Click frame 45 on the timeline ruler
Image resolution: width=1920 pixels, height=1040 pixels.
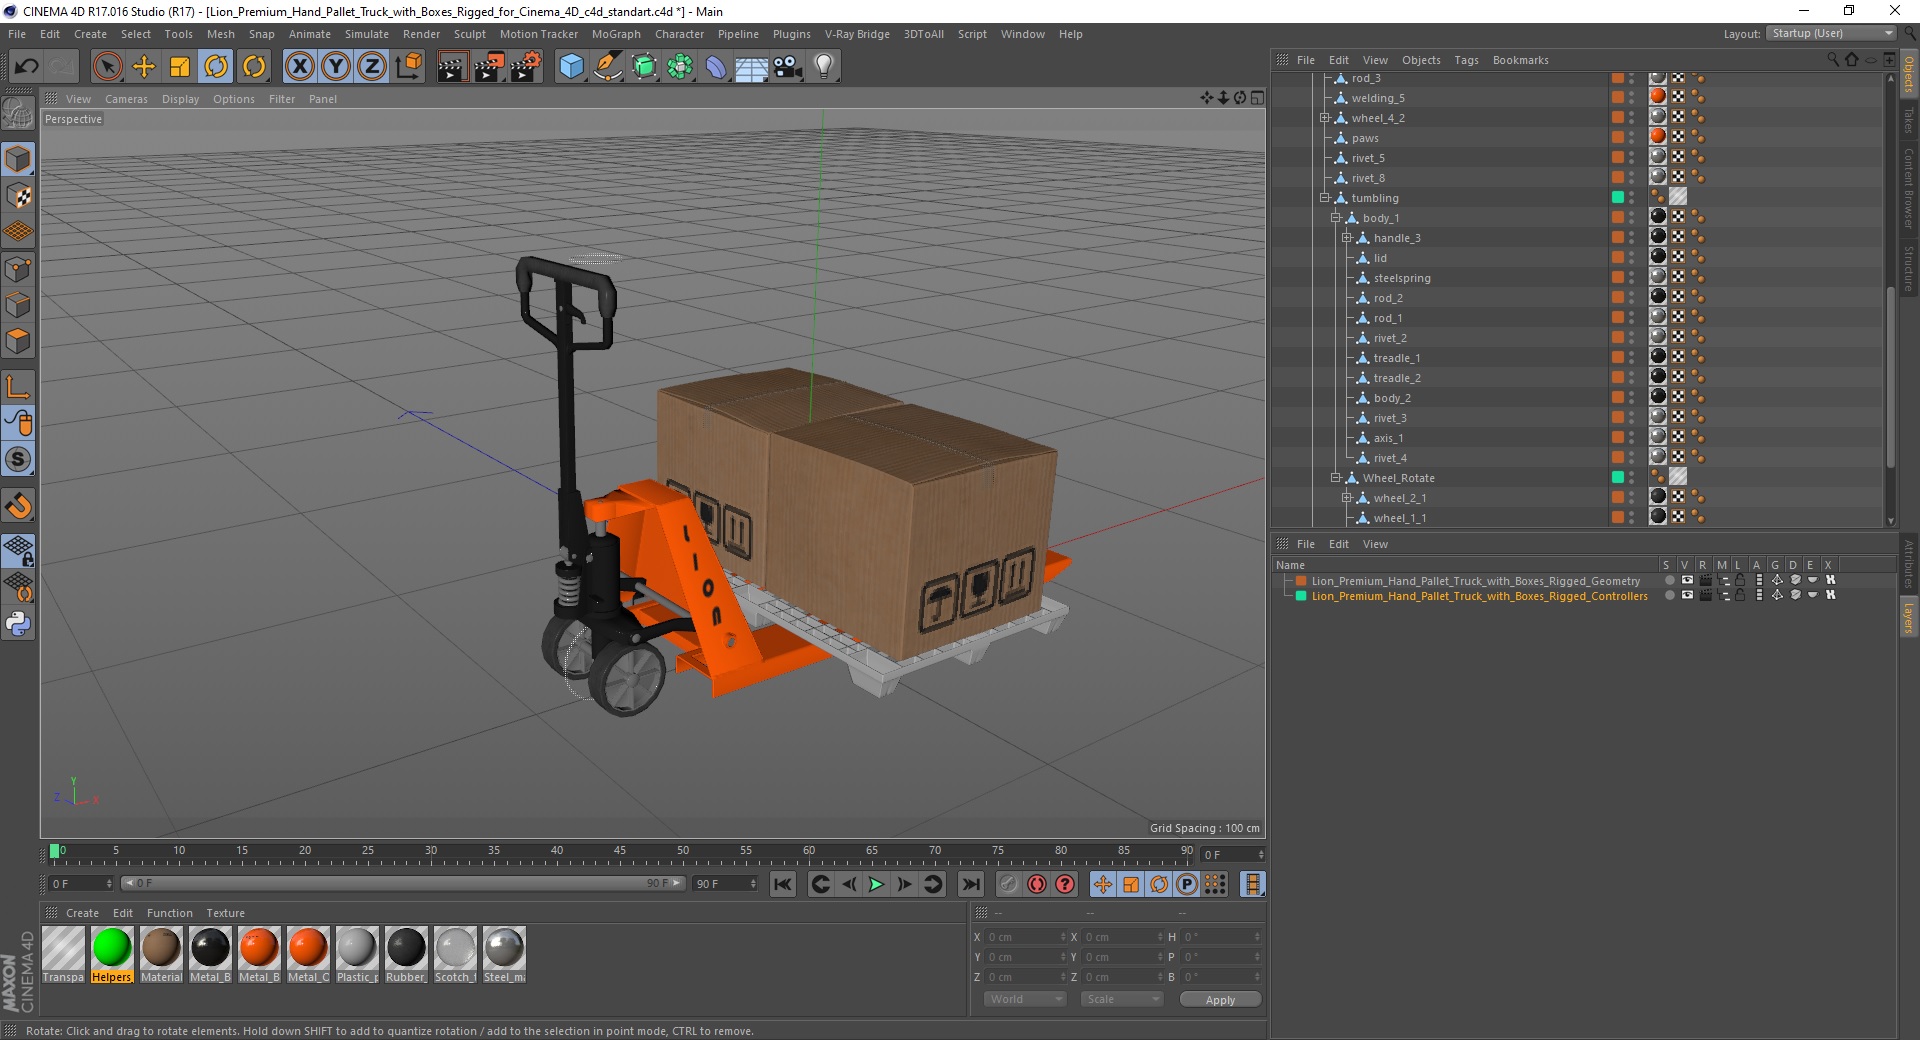pos(620,851)
